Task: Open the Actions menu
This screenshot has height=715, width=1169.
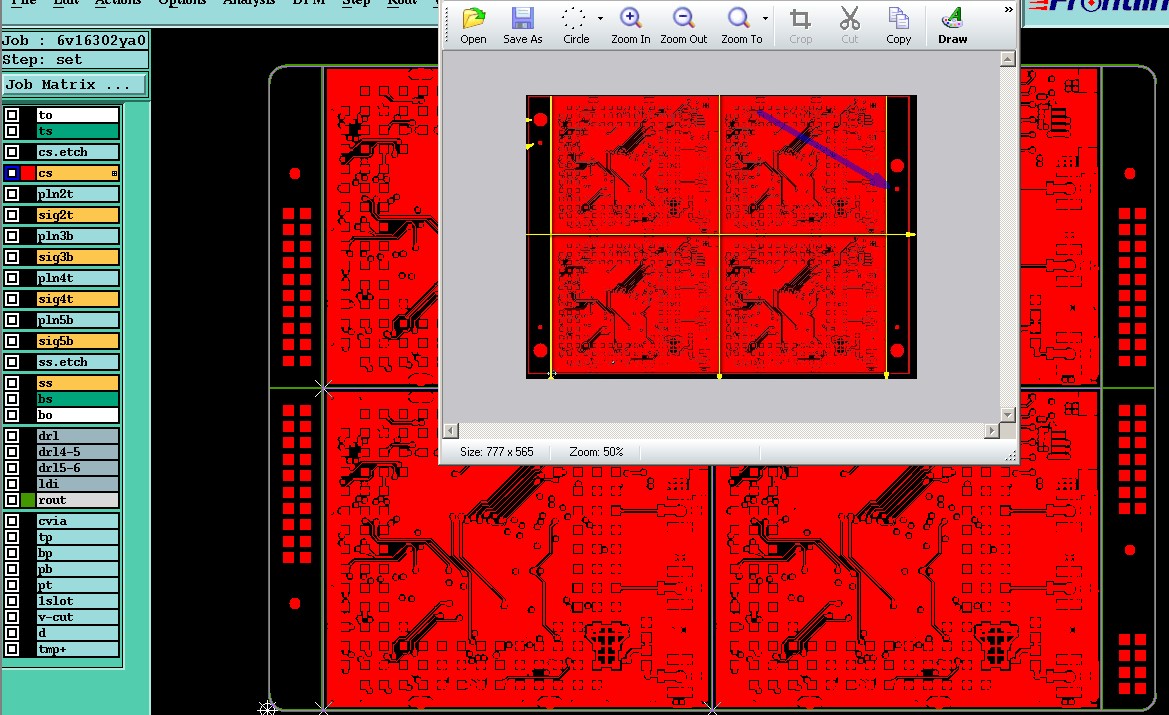Action: [118, 3]
